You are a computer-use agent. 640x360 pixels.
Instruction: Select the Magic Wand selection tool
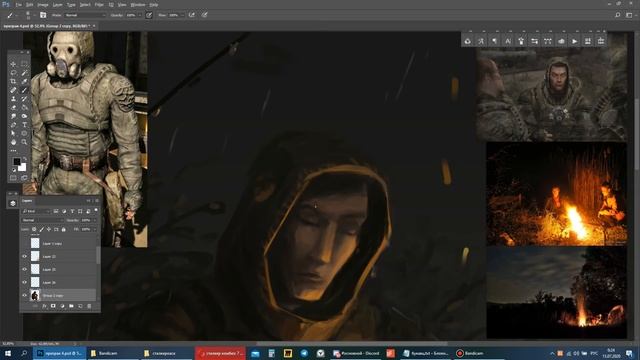click(24, 73)
